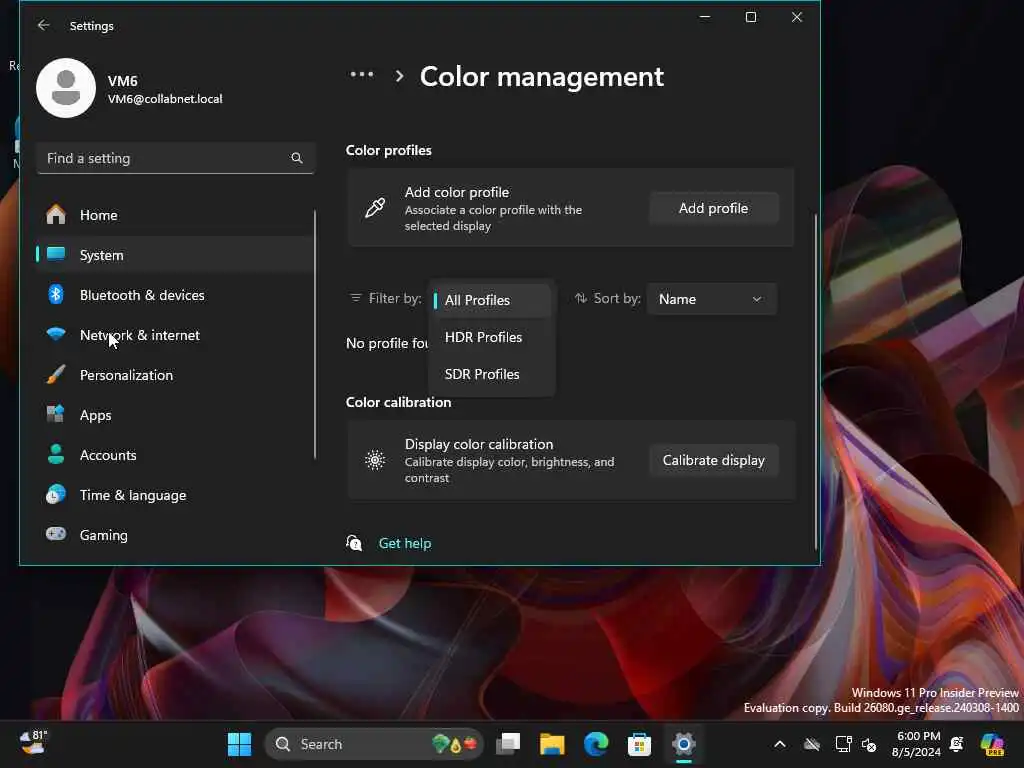Click the Find a setting search field
Screen dimensions: 1024x768
click(175, 158)
